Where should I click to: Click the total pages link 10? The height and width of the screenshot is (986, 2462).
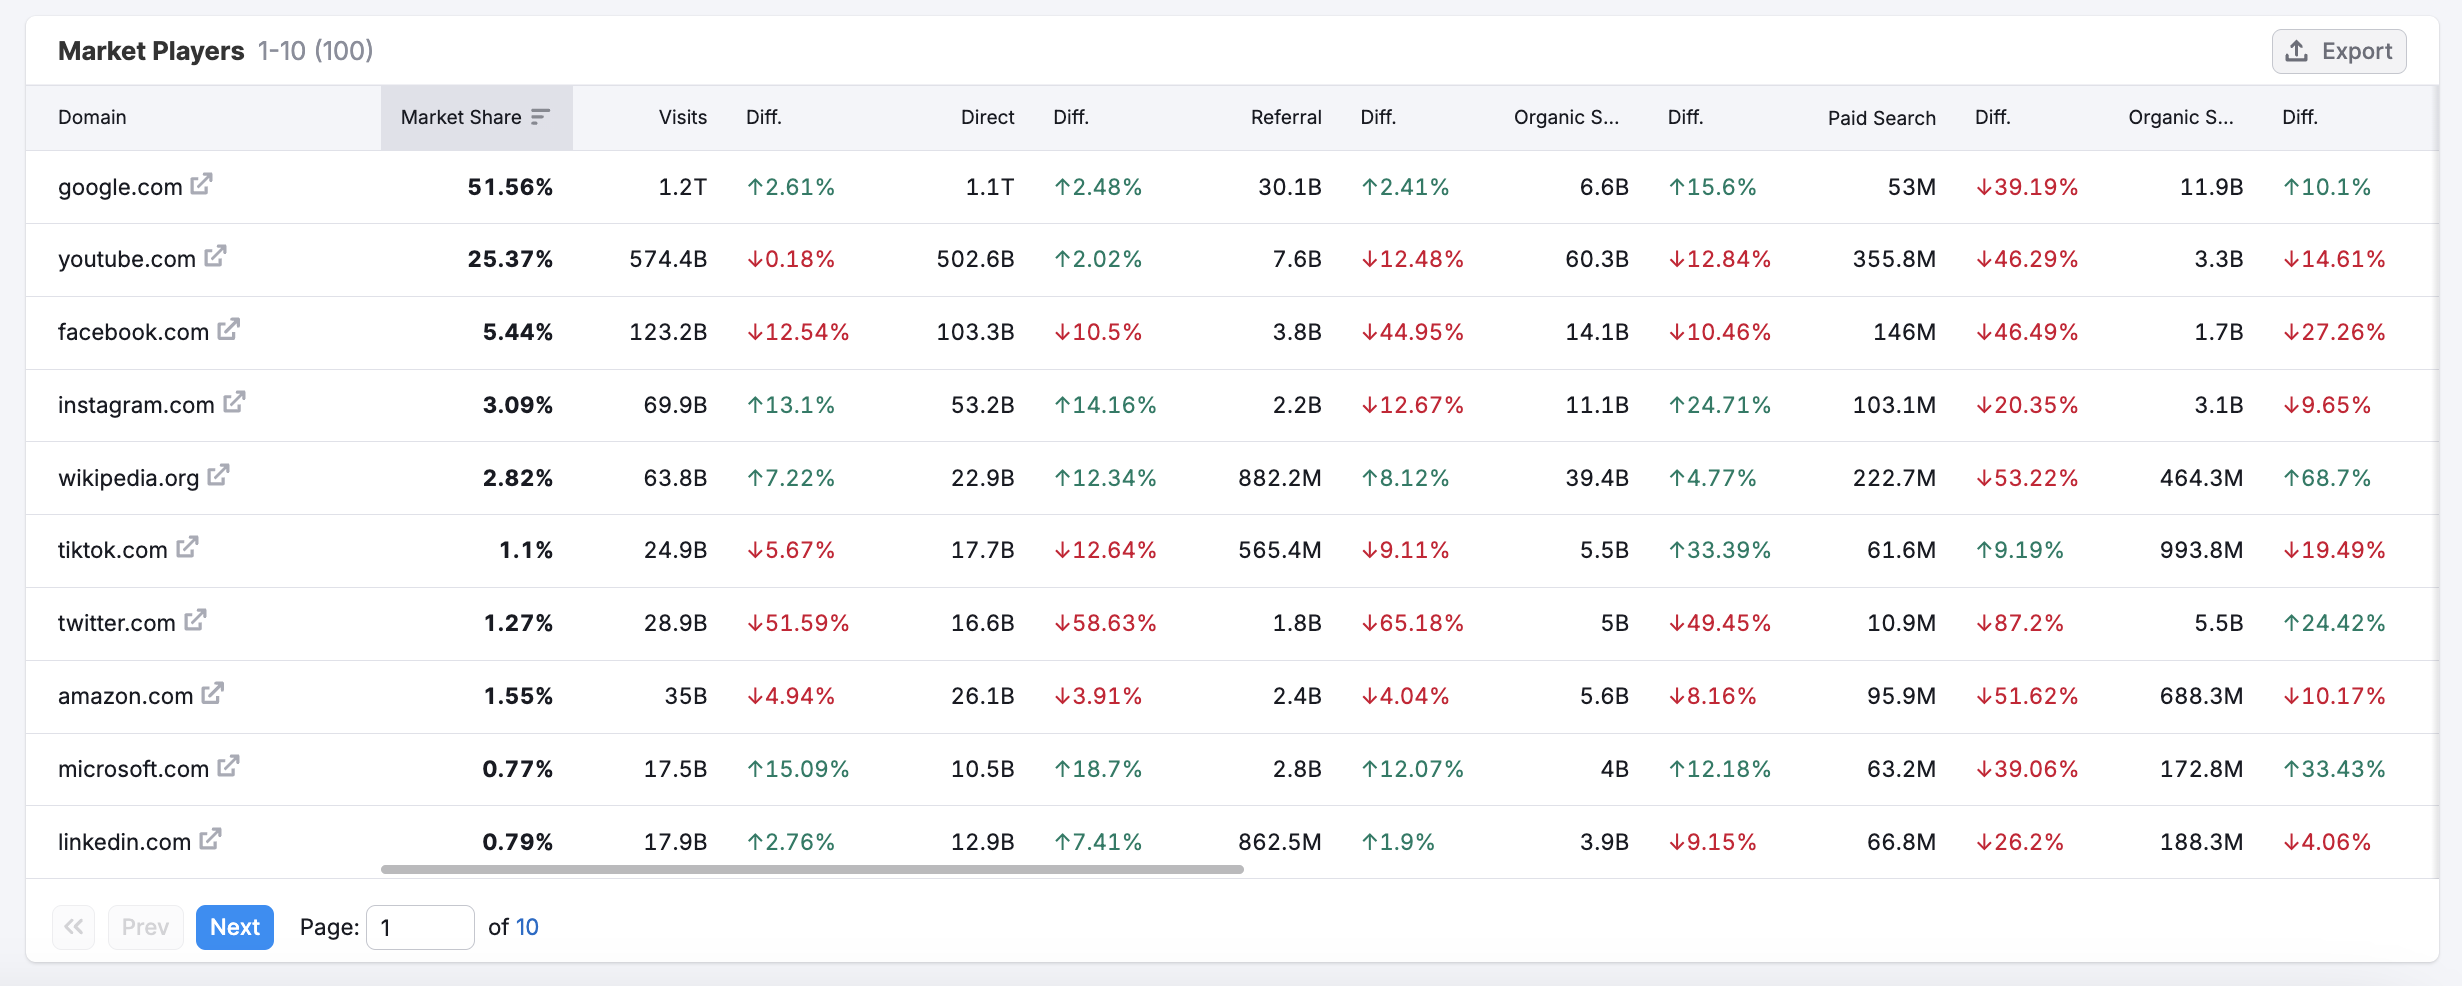click(527, 927)
